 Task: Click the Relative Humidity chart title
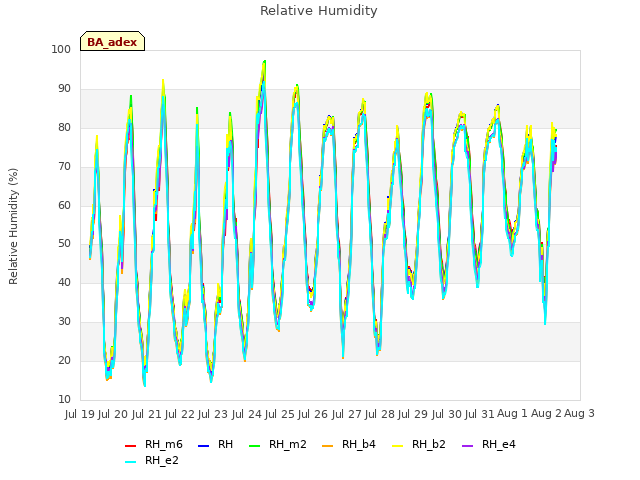(319, 11)
